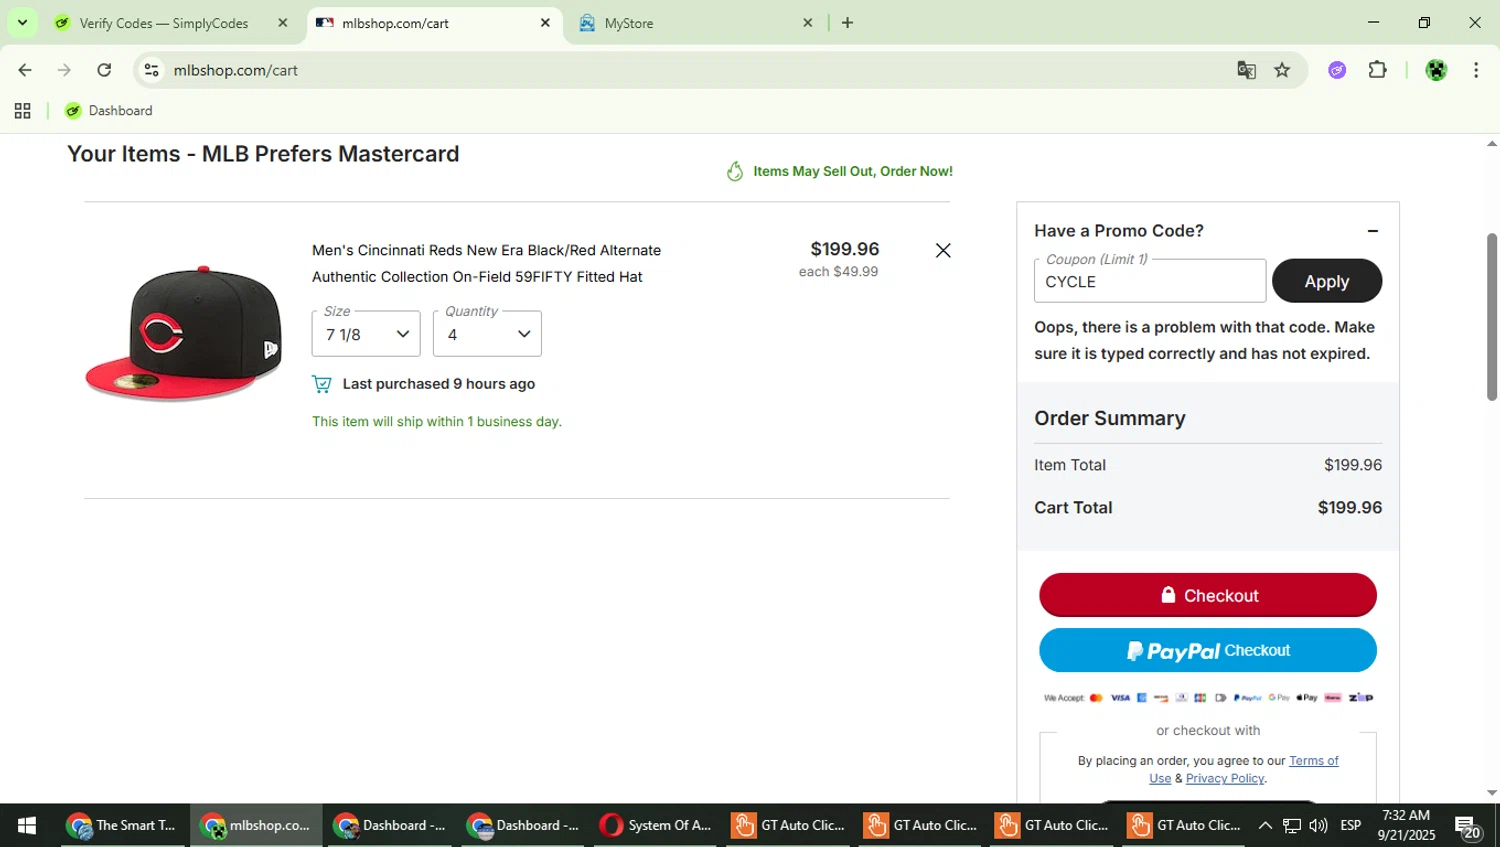Switch the ESP input language
The width and height of the screenshot is (1500, 847).
point(1351,825)
